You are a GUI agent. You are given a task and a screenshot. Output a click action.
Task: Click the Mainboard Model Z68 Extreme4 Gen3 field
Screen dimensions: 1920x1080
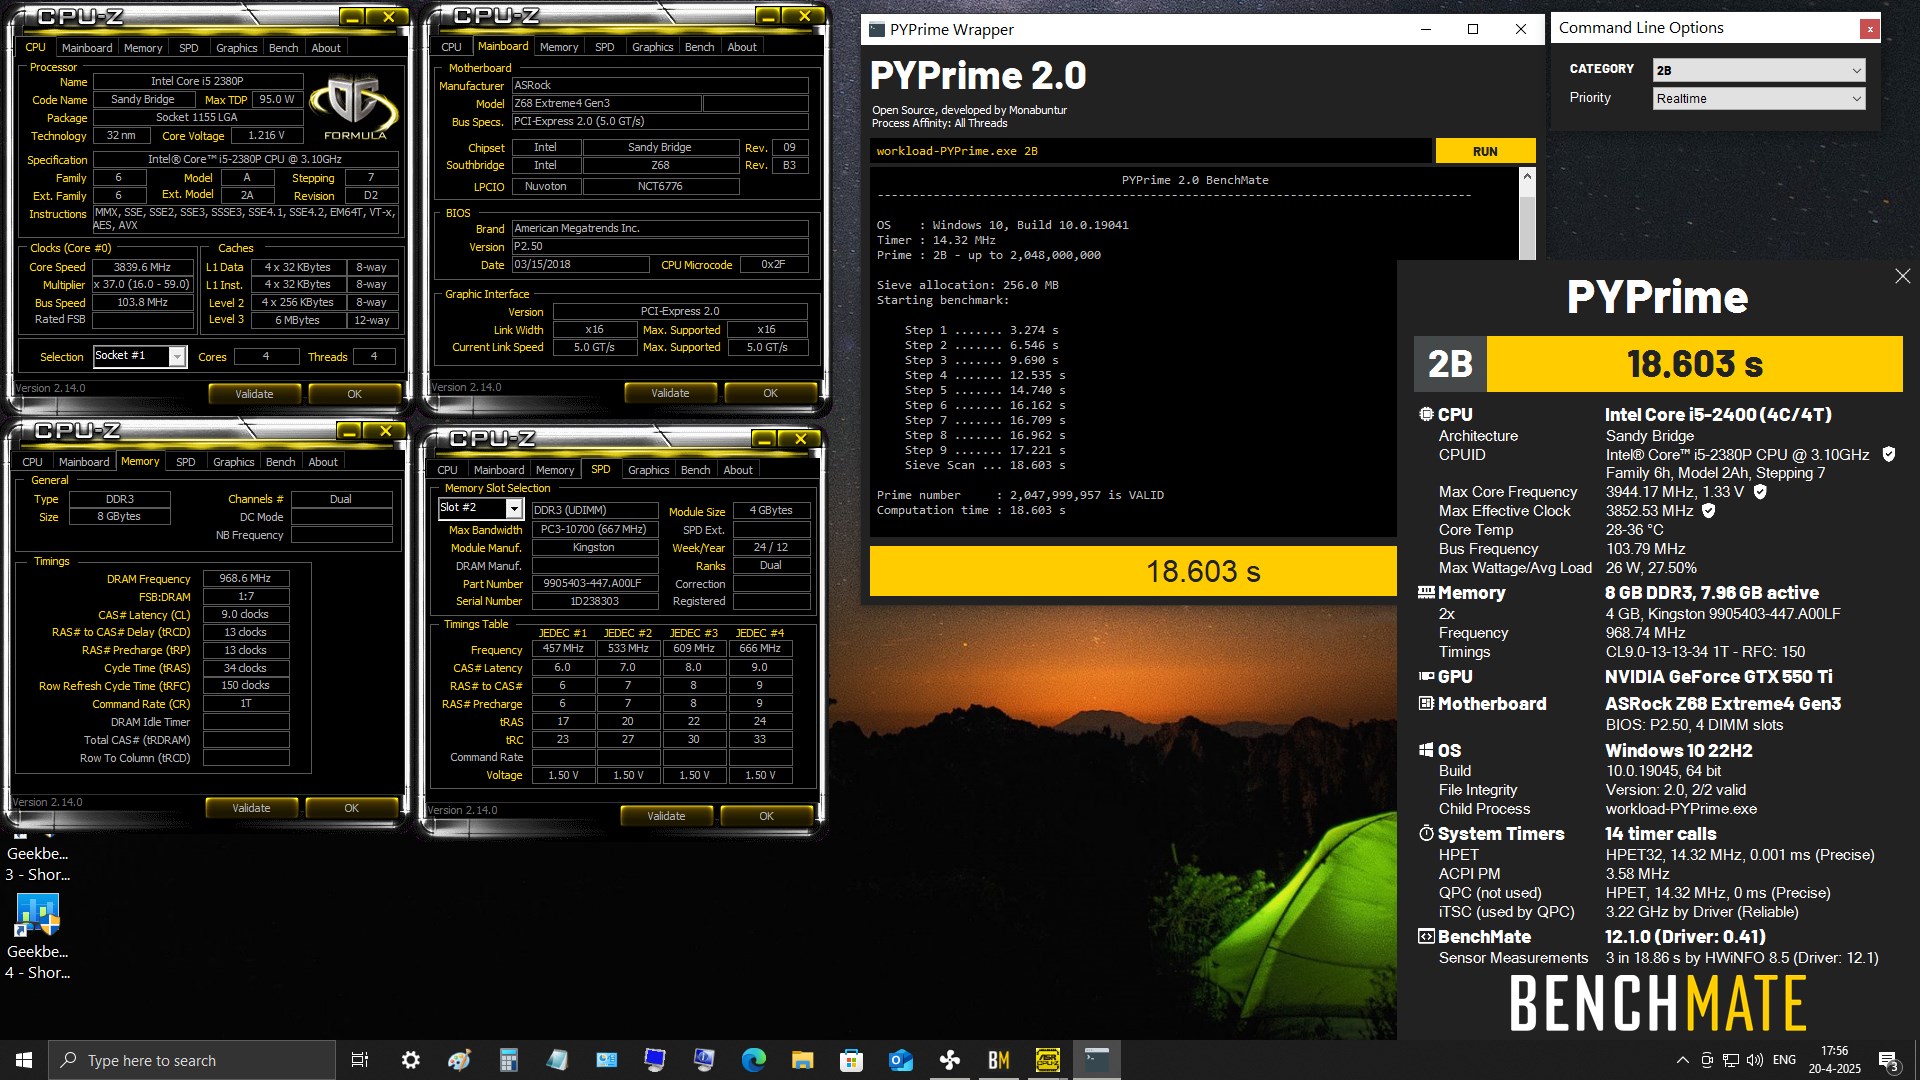(606, 103)
